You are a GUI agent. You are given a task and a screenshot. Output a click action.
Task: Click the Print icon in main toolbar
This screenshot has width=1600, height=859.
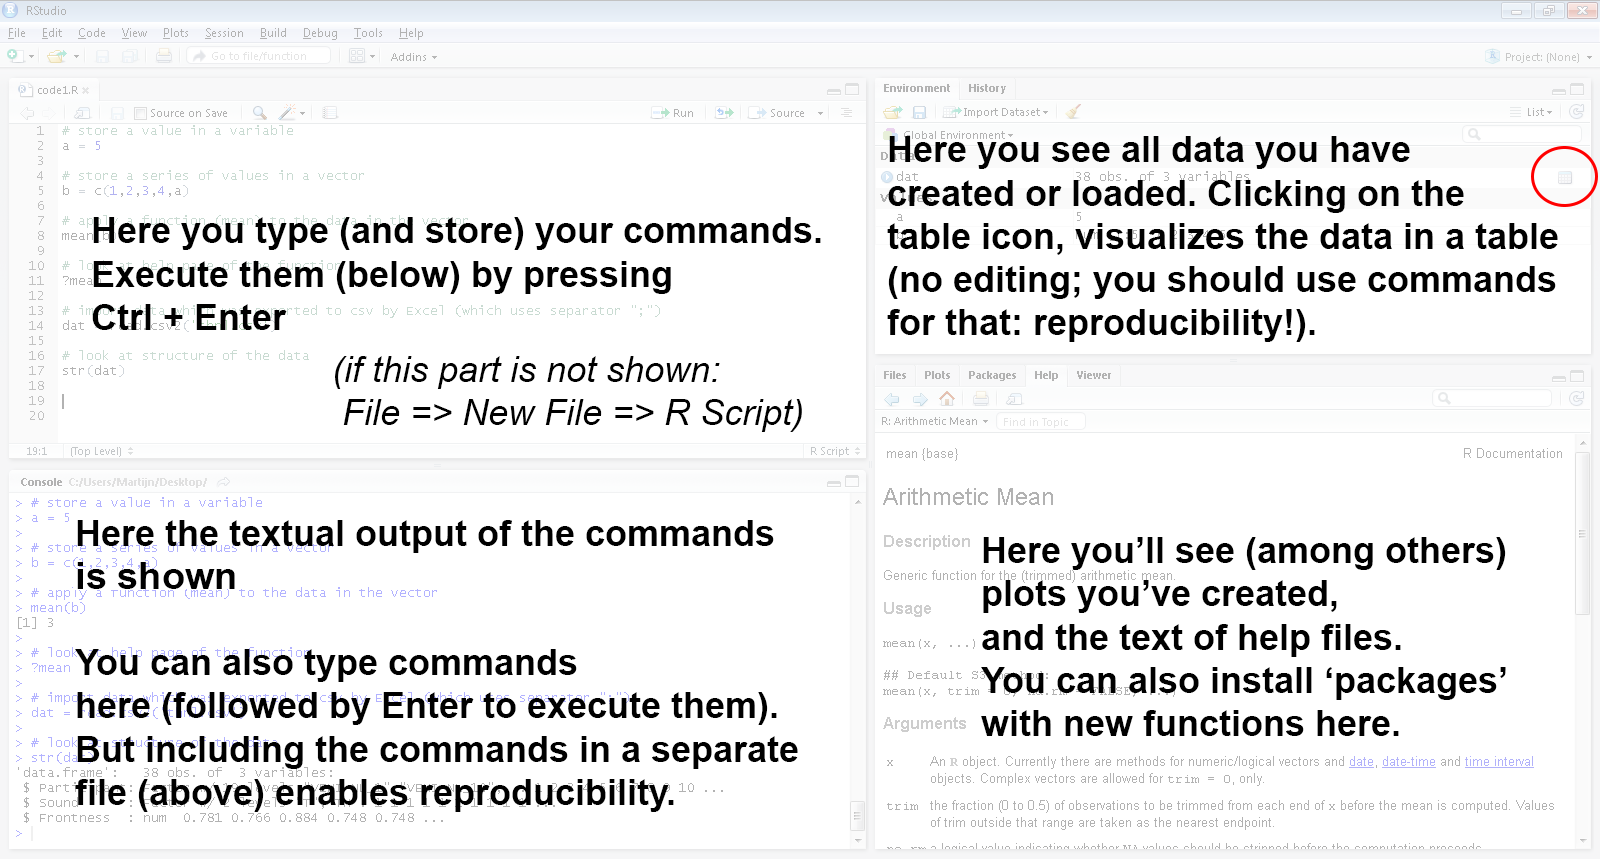(x=164, y=56)
